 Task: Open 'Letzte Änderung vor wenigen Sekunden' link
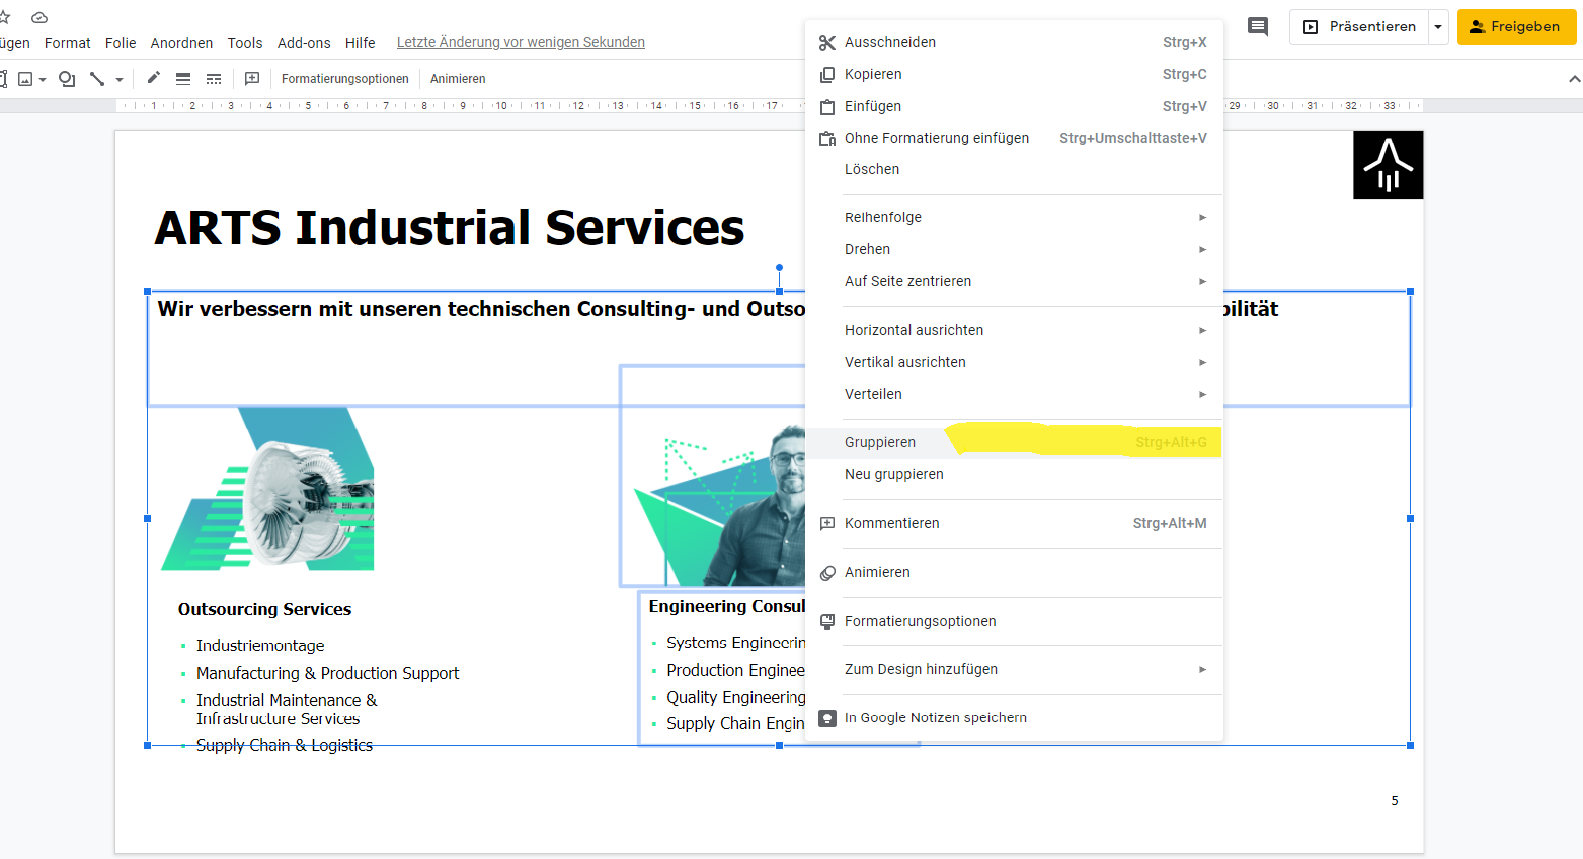click(521, 42)
